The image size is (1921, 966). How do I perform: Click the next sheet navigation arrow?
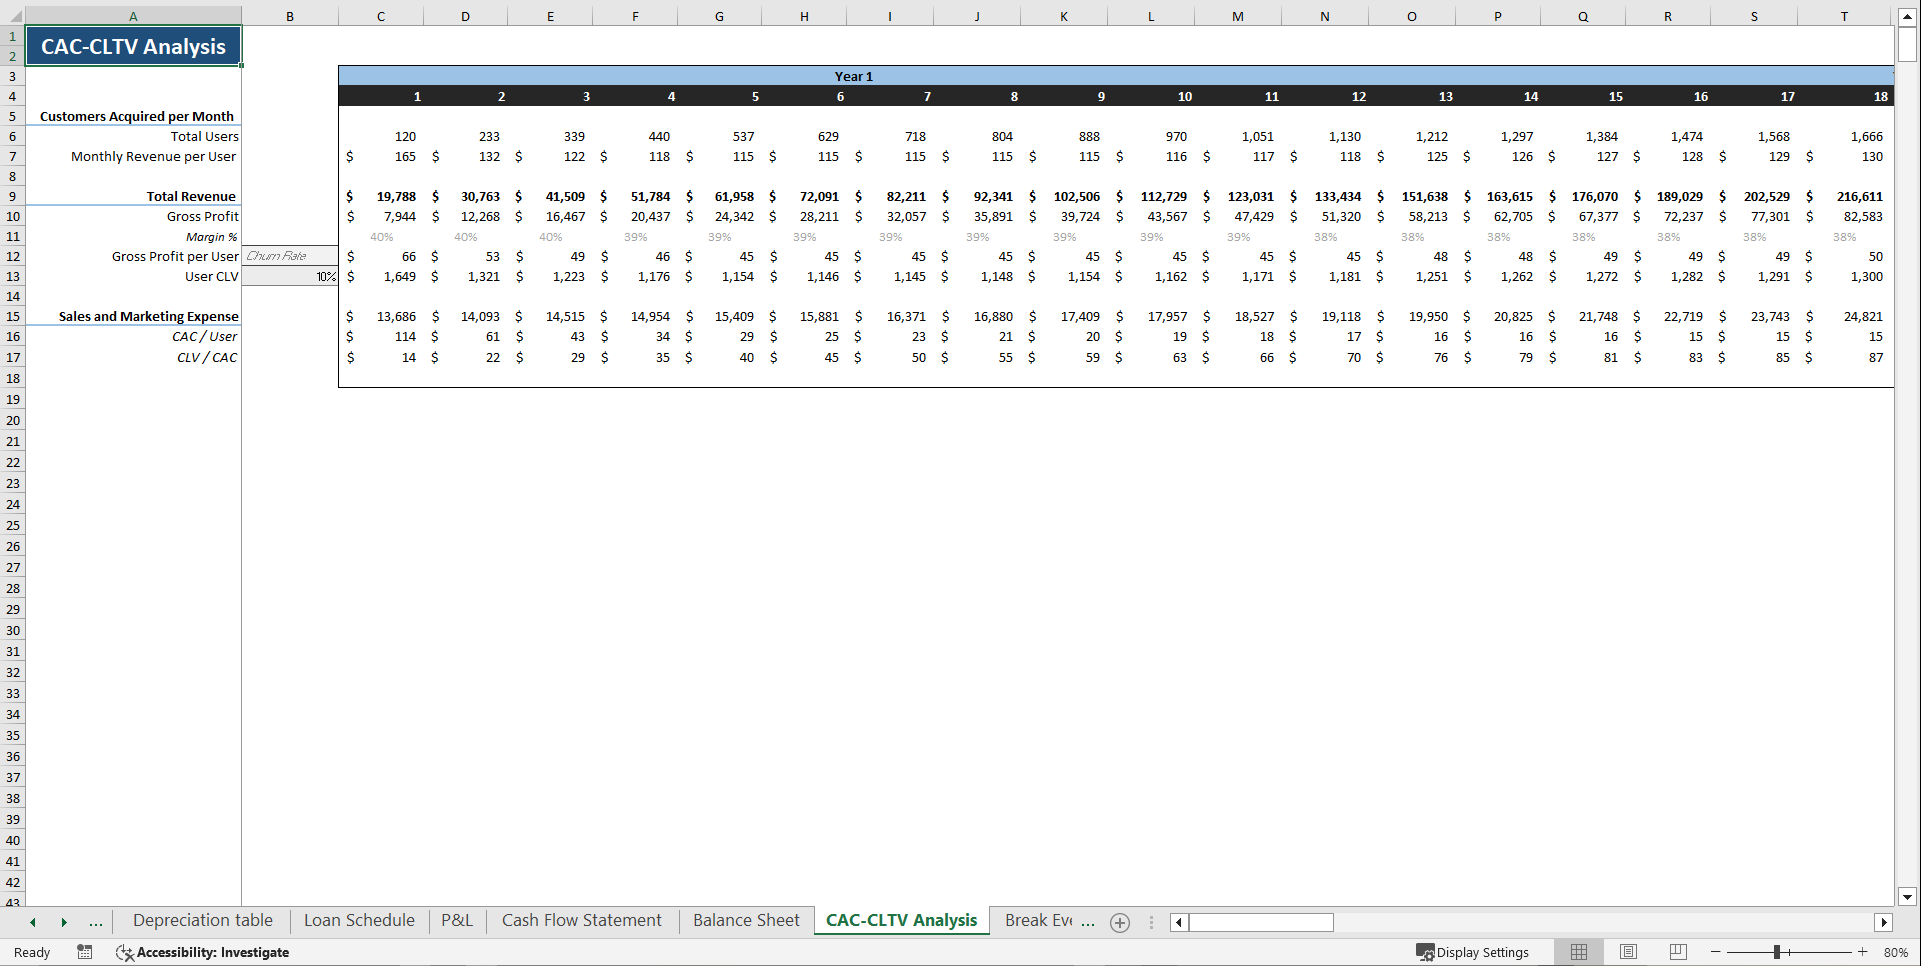point(64,921)
